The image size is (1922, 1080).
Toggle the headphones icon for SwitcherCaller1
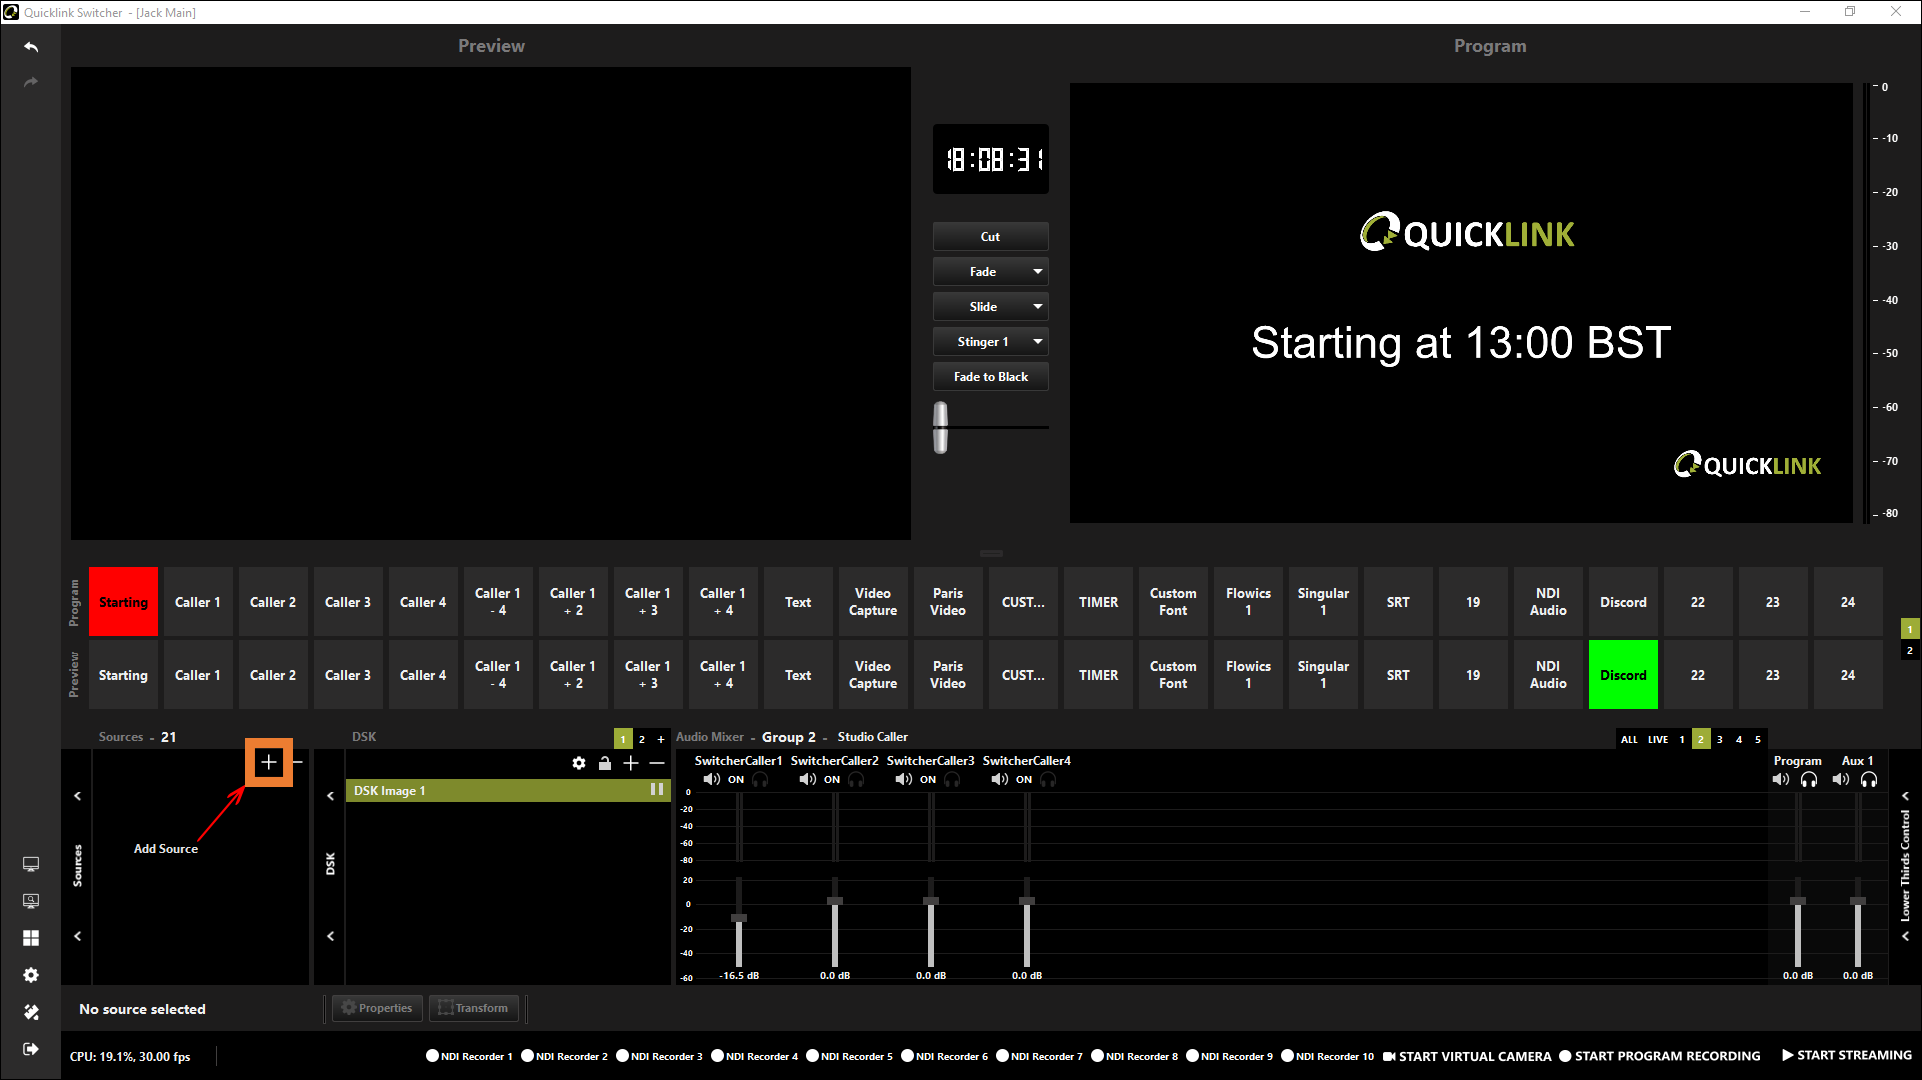[x=761, y=780]
